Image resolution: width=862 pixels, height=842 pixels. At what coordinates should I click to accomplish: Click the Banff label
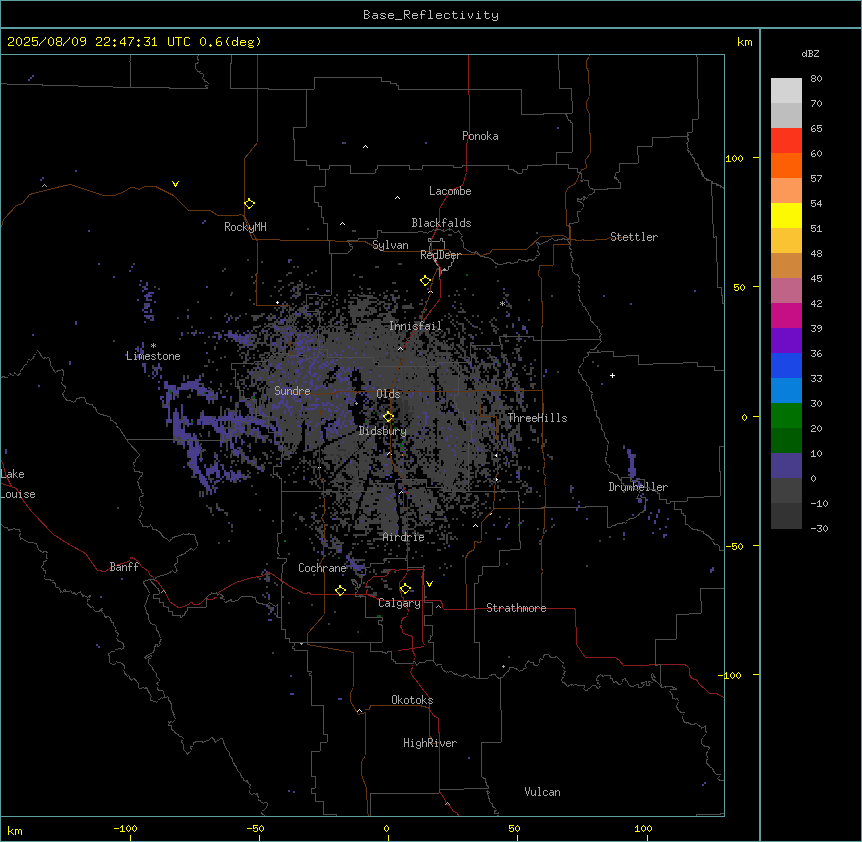tap(124, 567)
